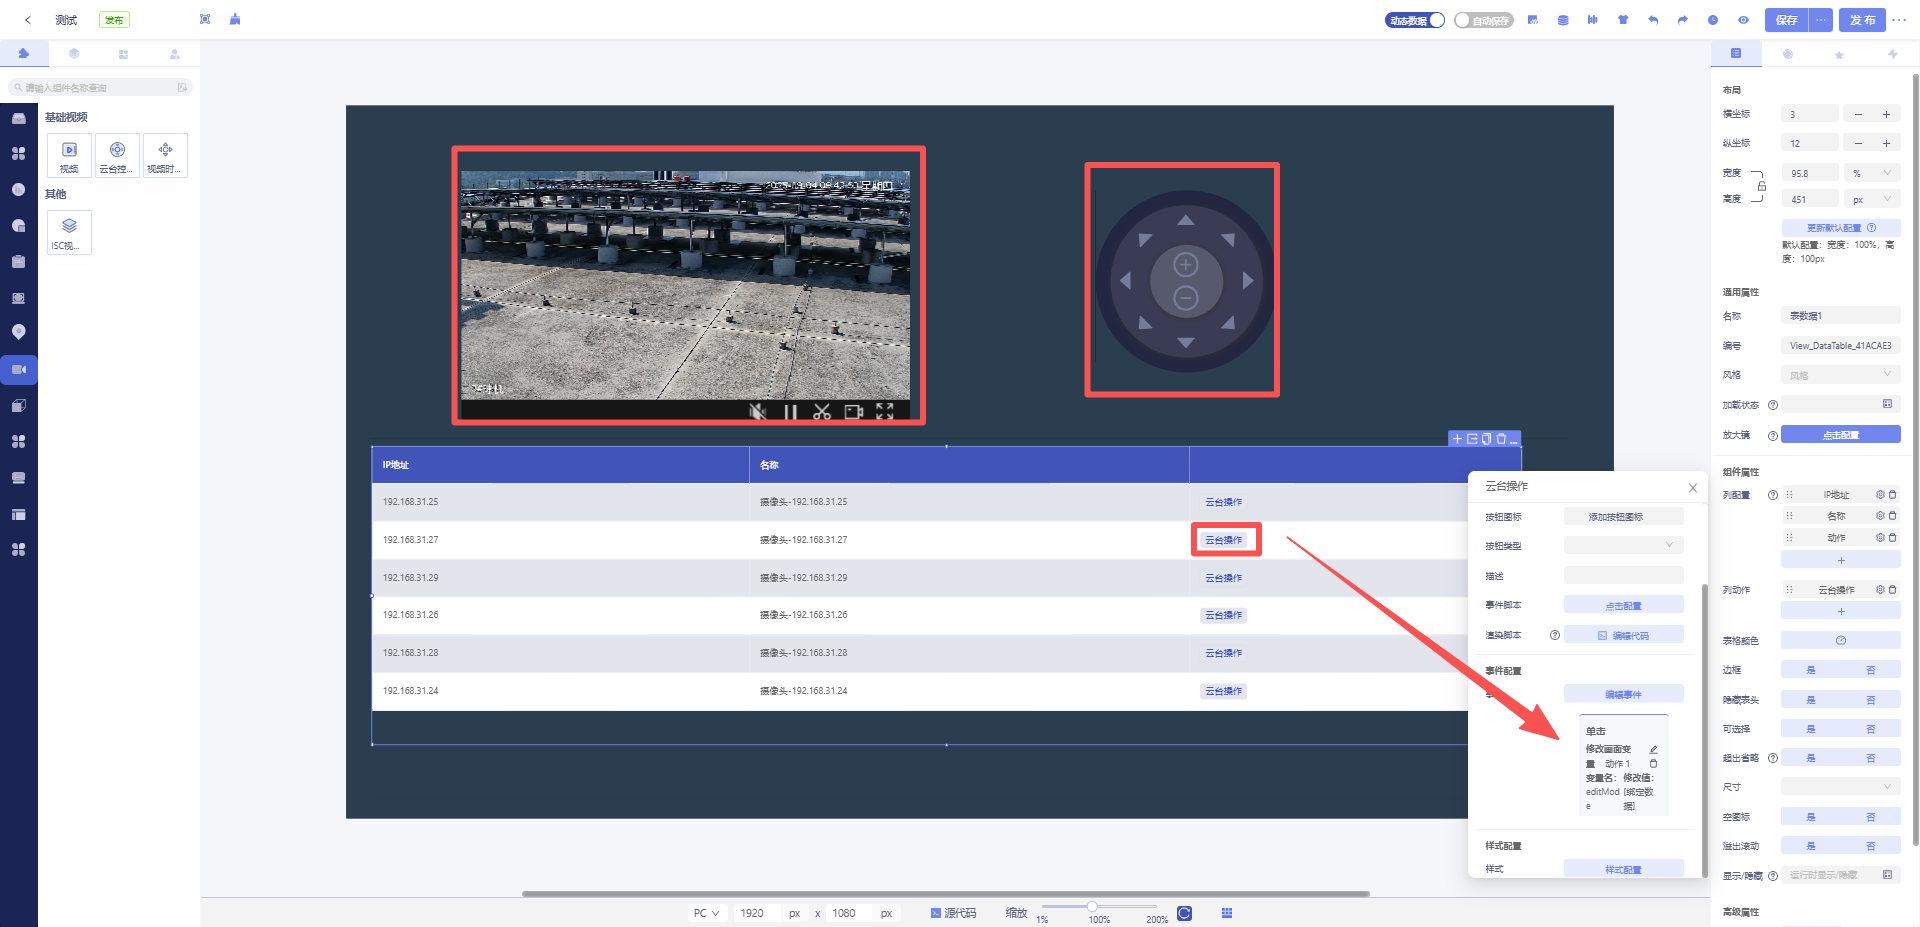Click PTZ right arrow
The height and width of the screenshot is (927, 1920).
tap(1248, 281)
